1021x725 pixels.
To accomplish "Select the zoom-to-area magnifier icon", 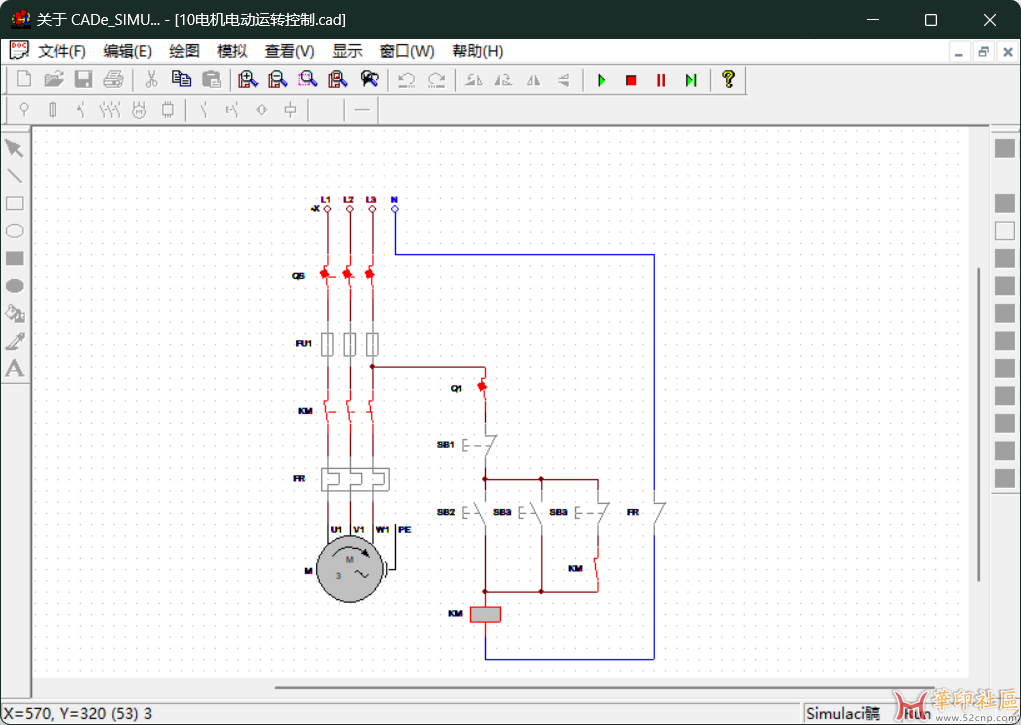I will (307, 79).
